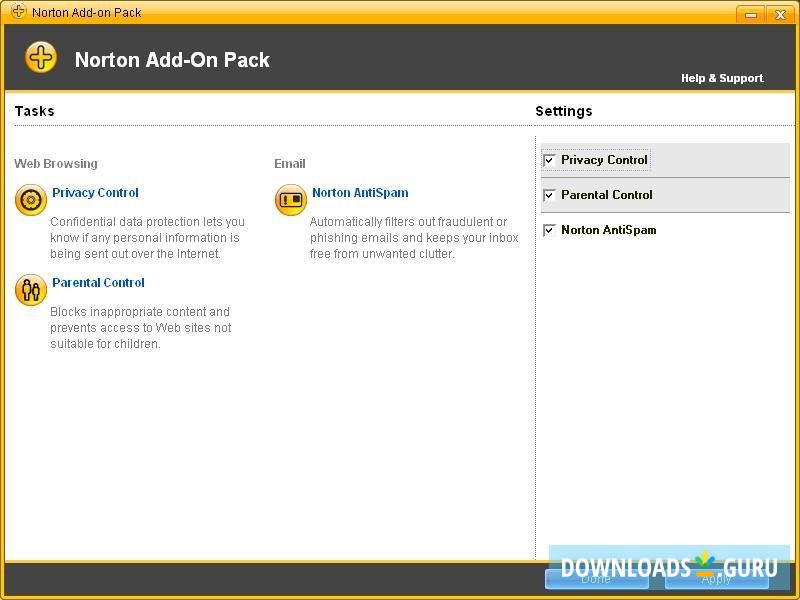Uncheck the Privacy Control checkbox
The width and height of the screenshot is (800, 600).
tap(549, 160)
